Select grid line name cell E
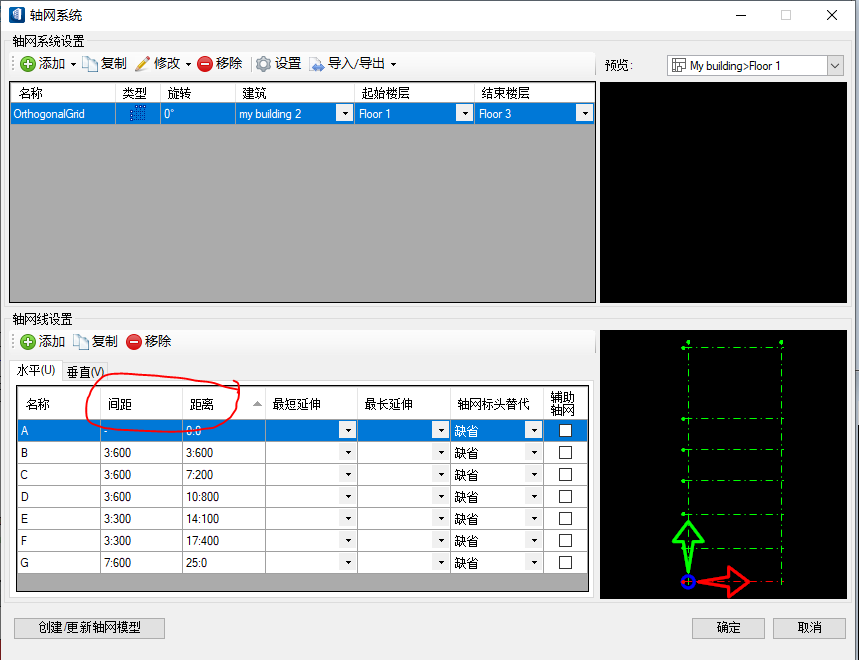 [59, 518]
